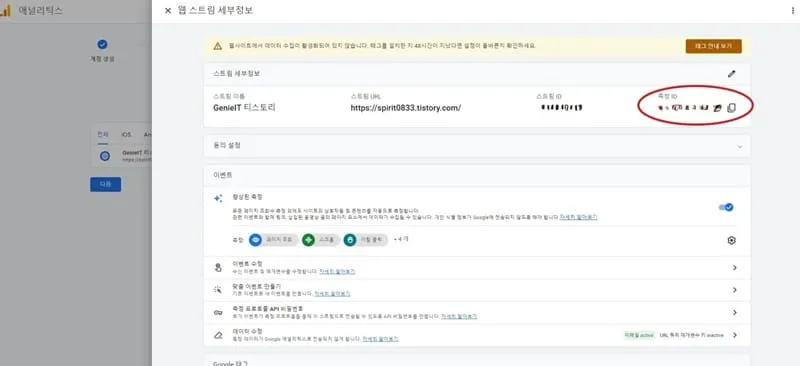Screen dimensions: 800x366
Task: Toggle the enhanced measurement switch
Action: 726,207
